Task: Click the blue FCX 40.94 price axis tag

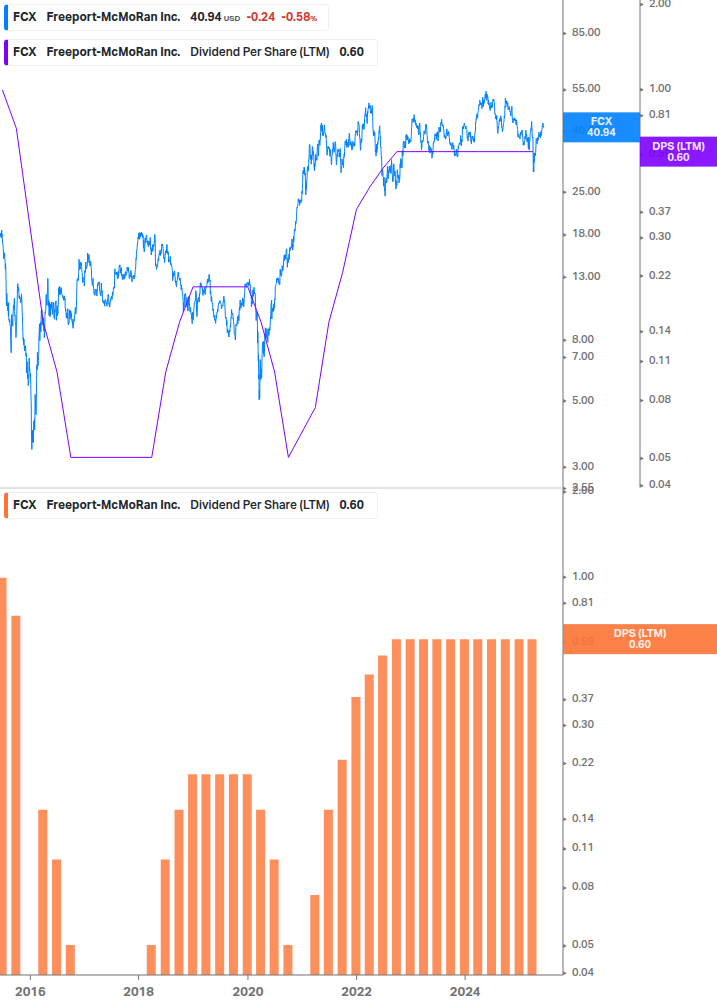Action: tap(601, 127)
